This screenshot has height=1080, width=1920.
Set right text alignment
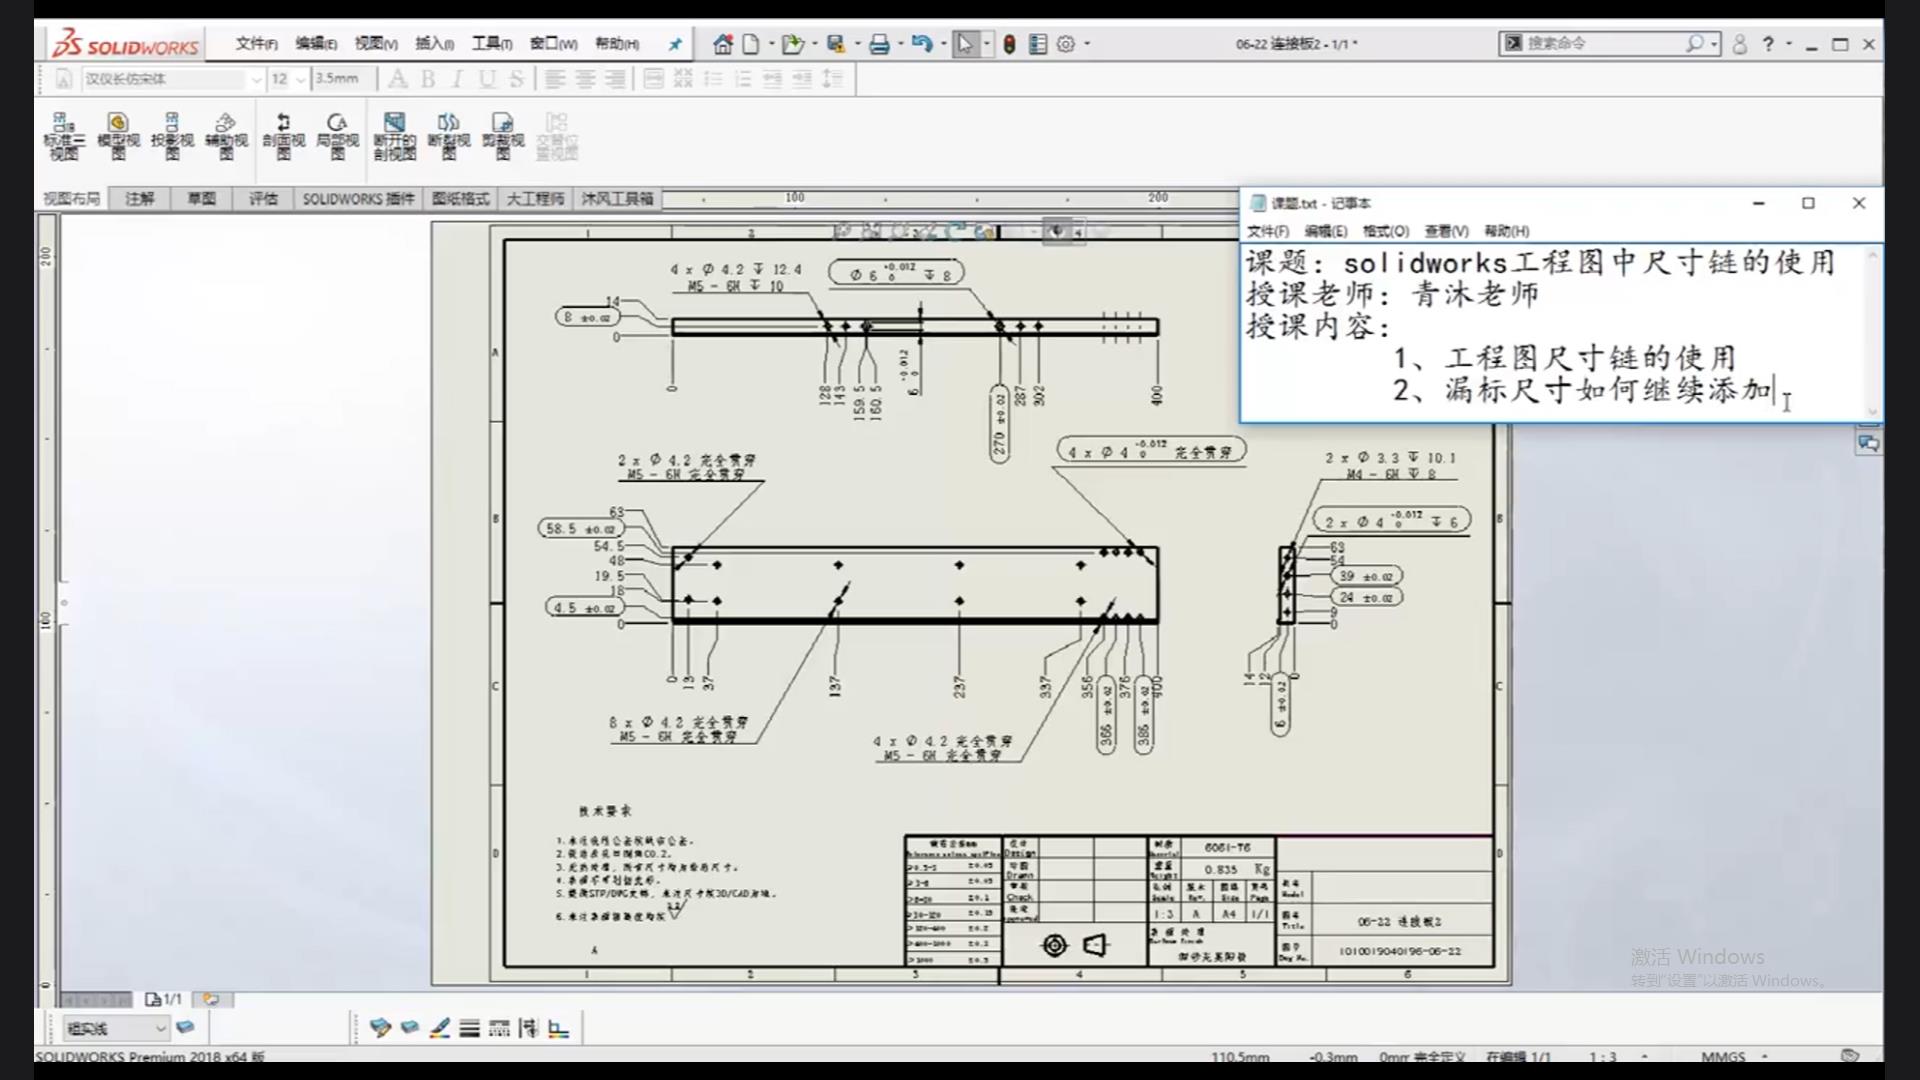click(615, 79)
